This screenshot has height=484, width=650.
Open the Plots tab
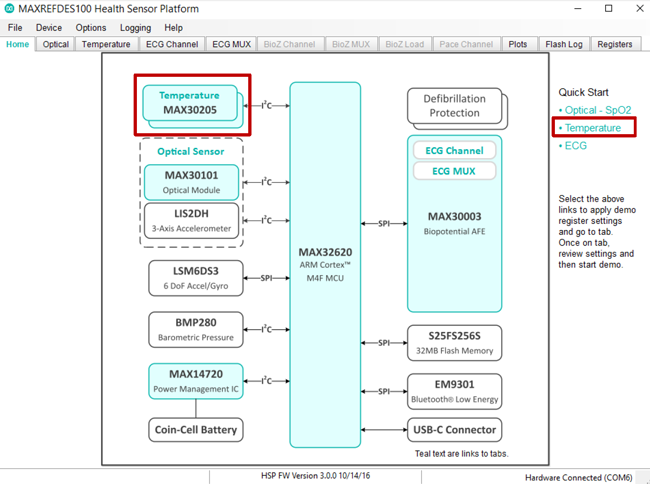pos(518,44)
